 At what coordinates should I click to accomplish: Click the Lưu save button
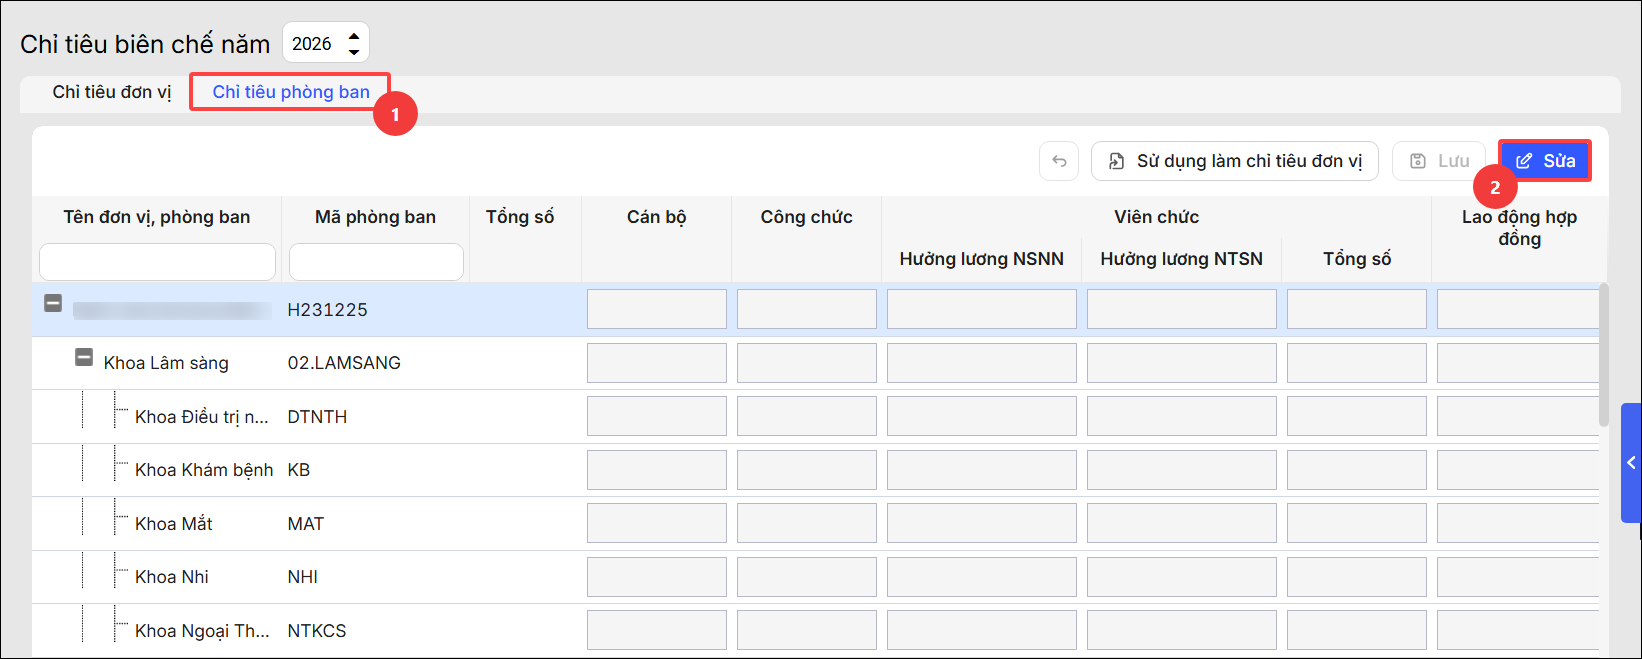[x=1439, y=161]
